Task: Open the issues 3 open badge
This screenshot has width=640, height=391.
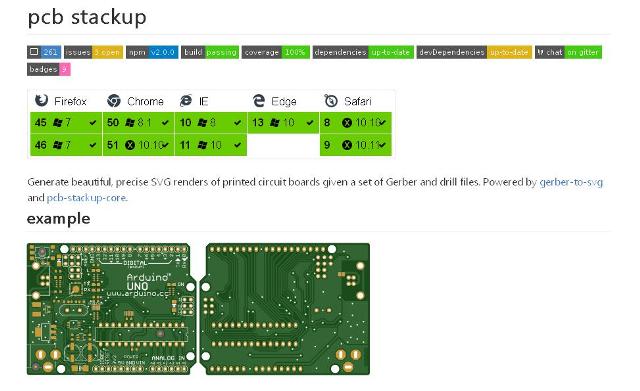Action: point(93,52)
